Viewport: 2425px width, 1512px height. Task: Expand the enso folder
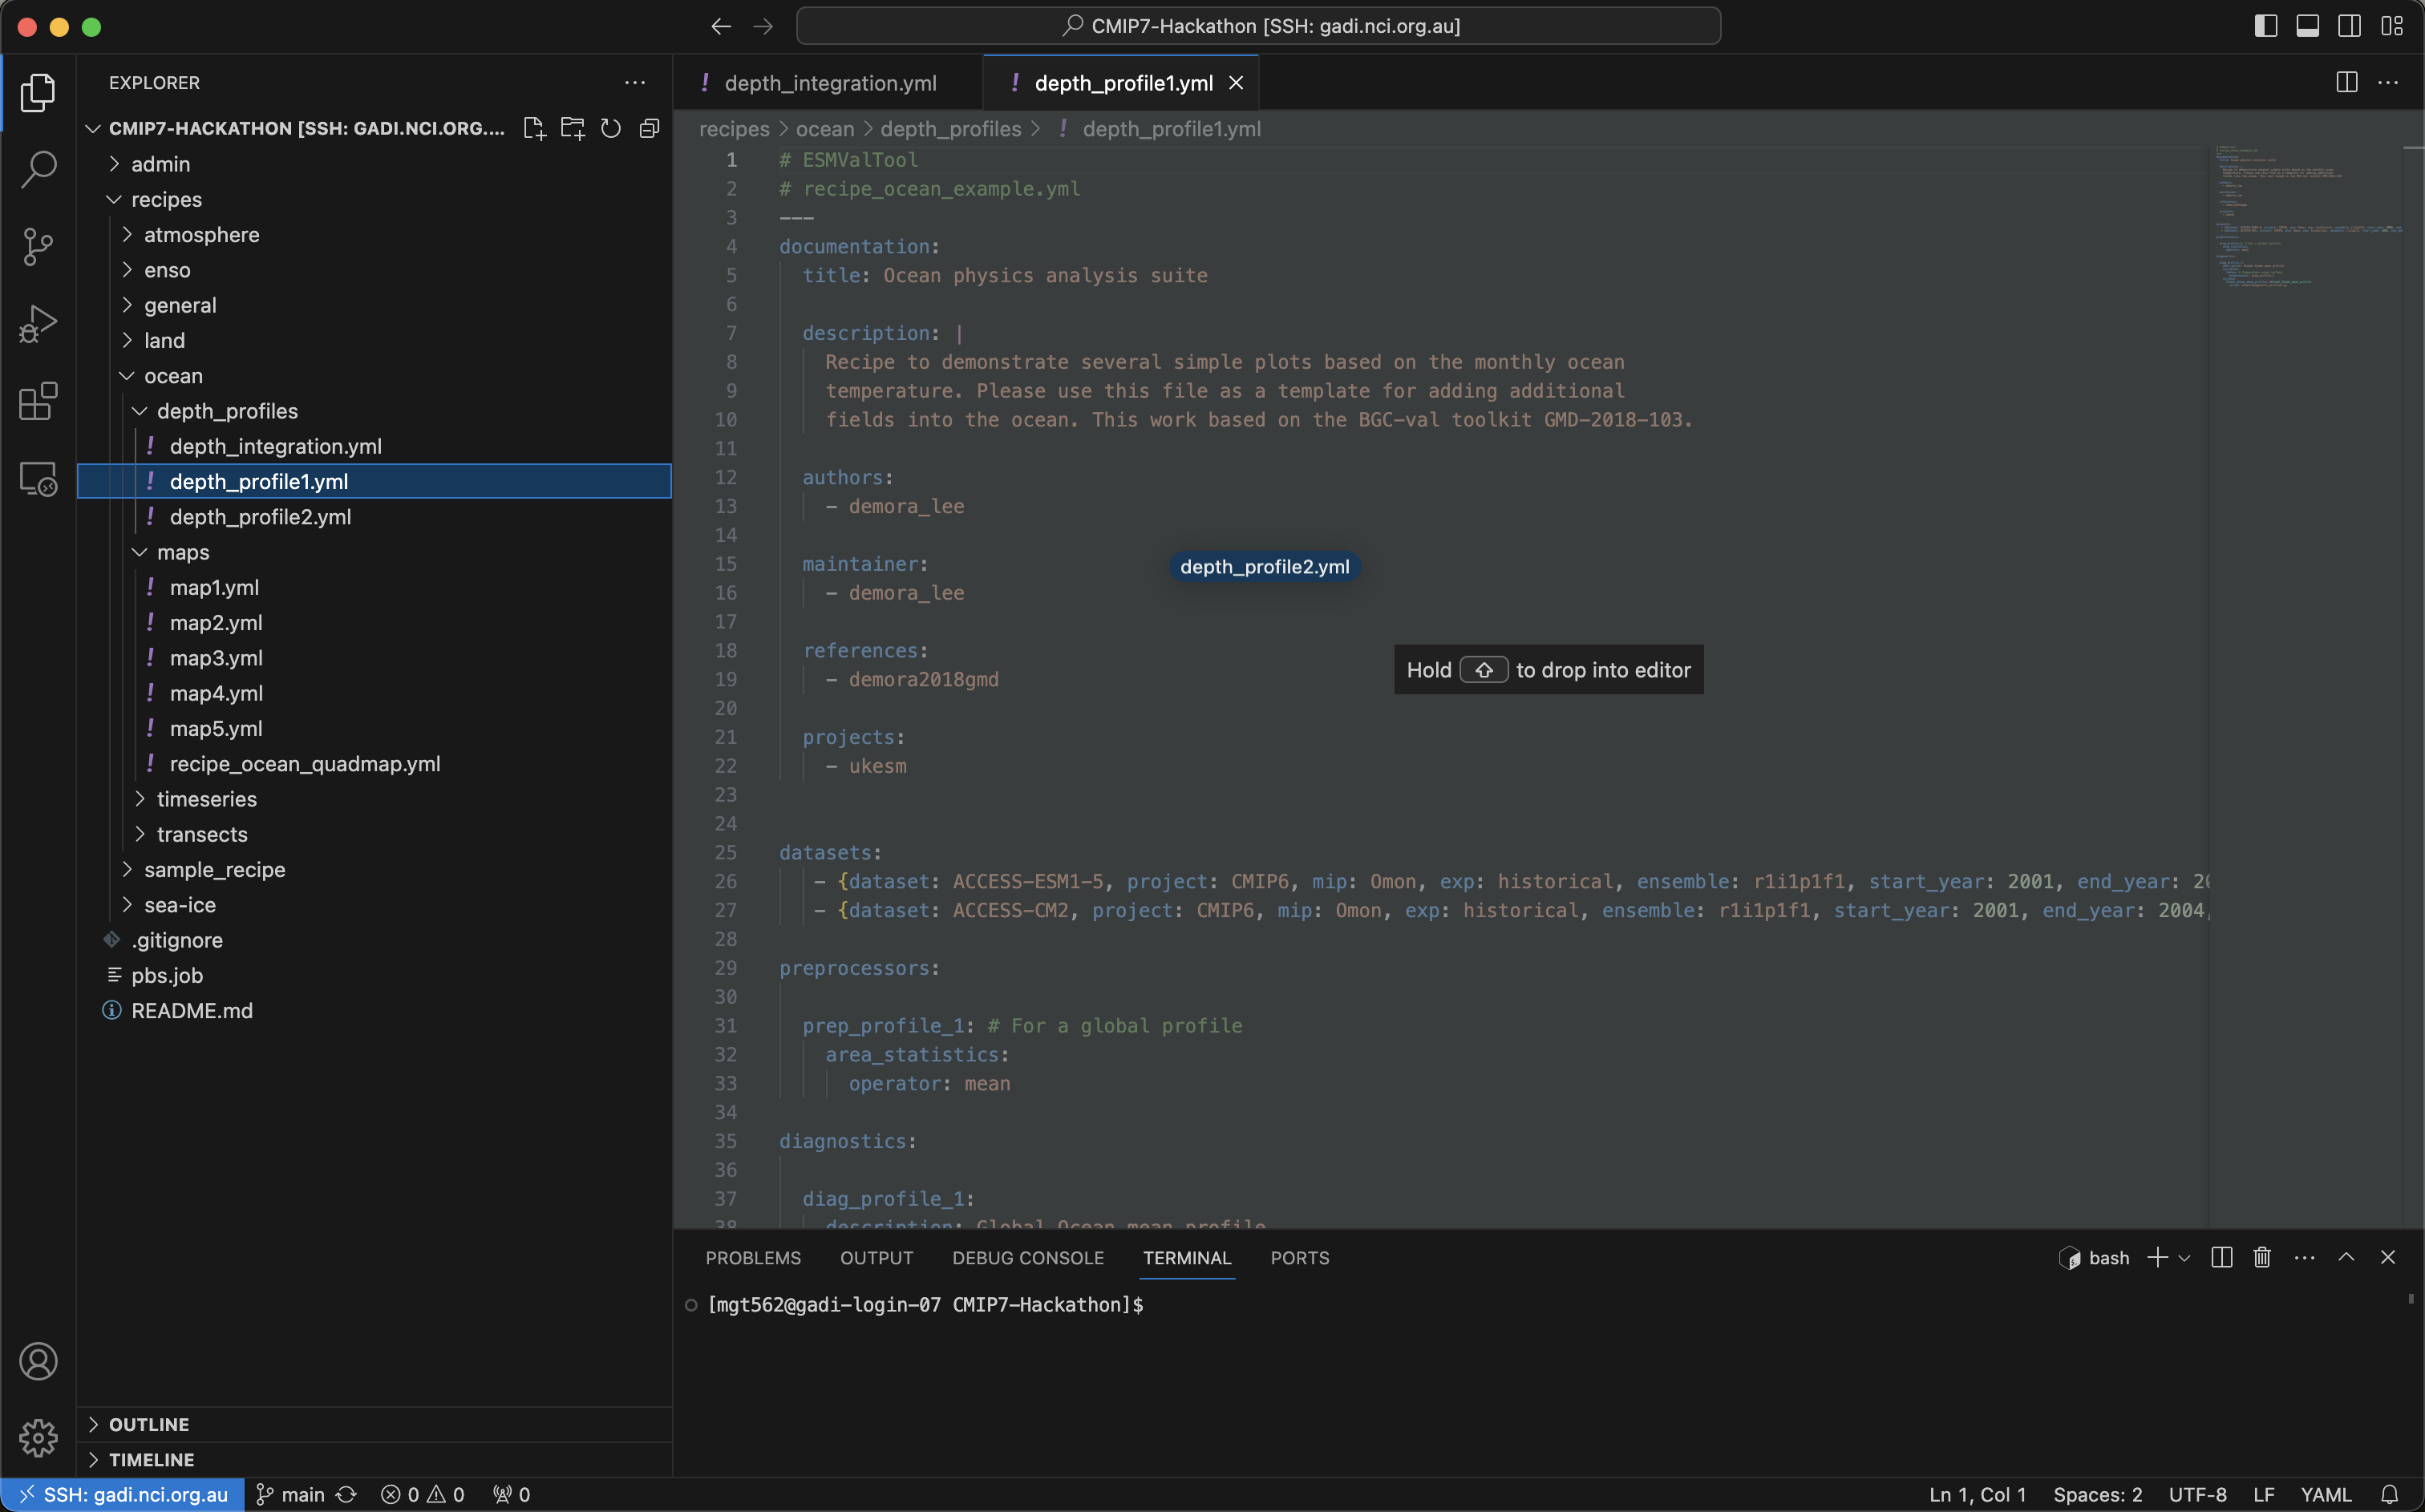[374, 270]
